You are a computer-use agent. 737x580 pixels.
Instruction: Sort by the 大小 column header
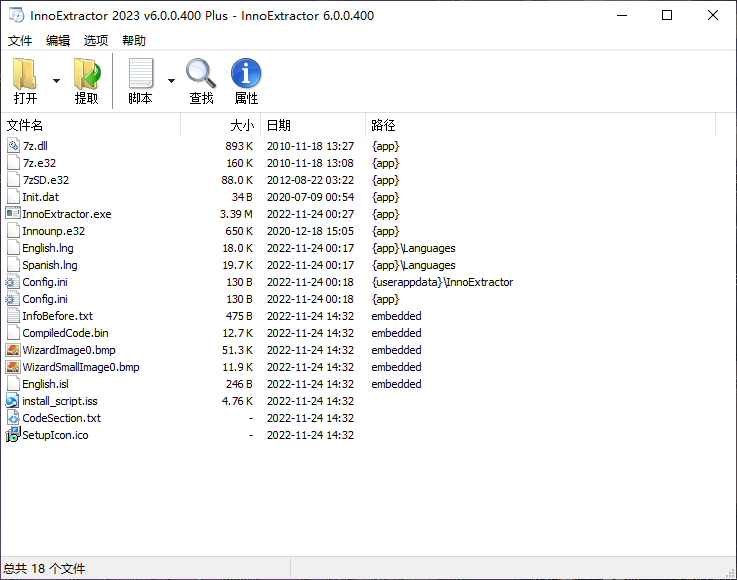pyautogui.click(x=221, y=125)
